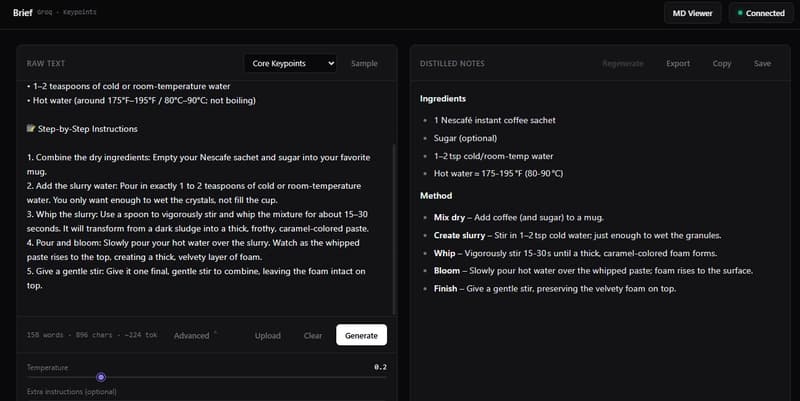Click the 'Mix dry' method step
The width and height of the screenshot is (800, 401).
518,217
